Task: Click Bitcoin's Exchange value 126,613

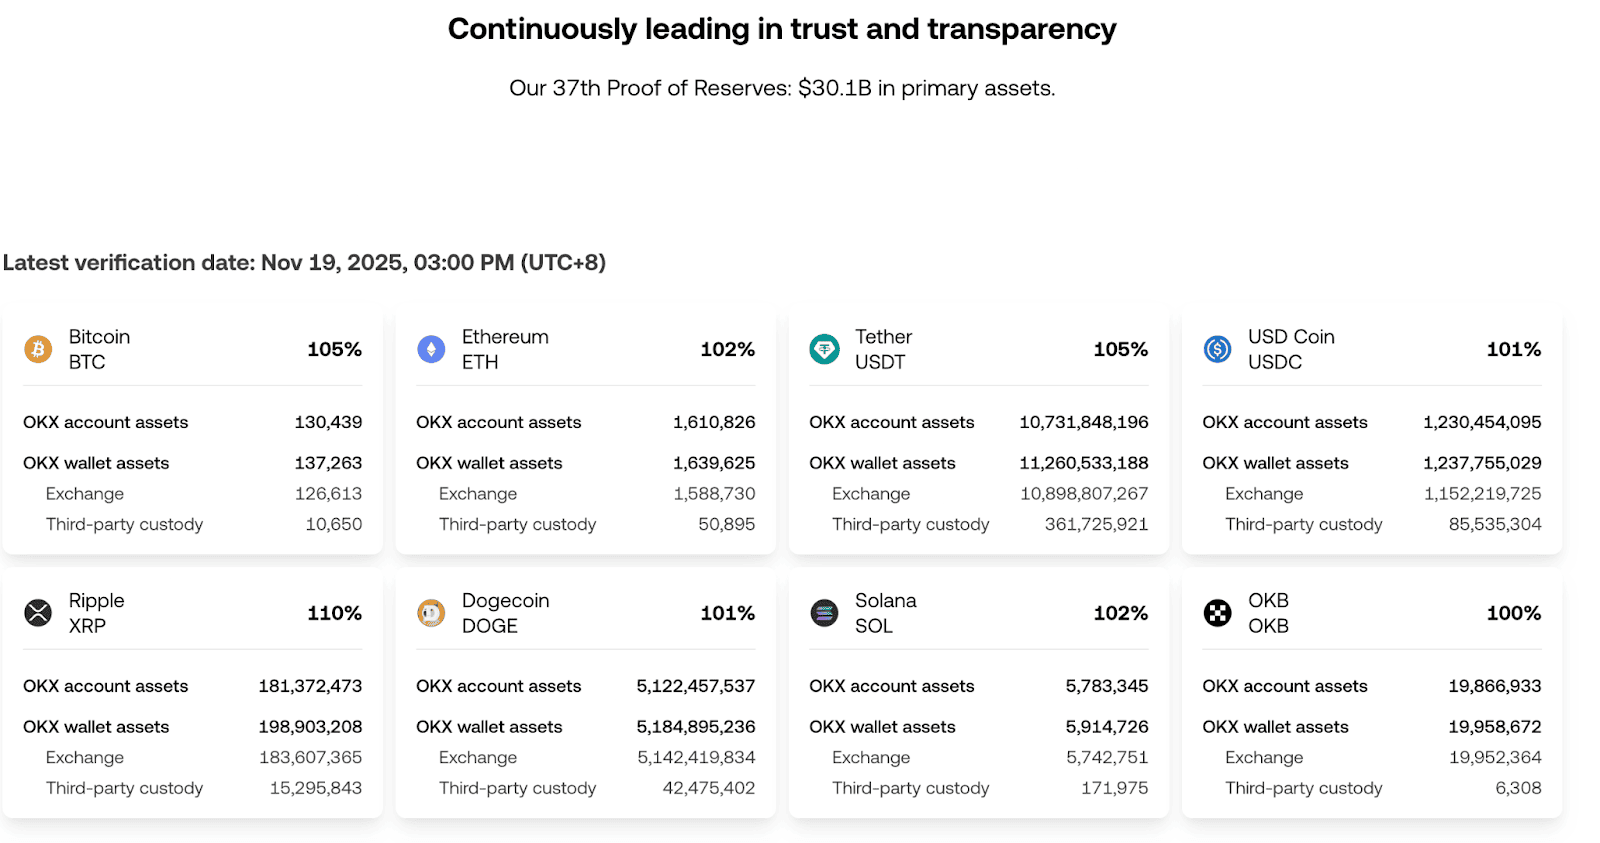Action: click(328, 493)
